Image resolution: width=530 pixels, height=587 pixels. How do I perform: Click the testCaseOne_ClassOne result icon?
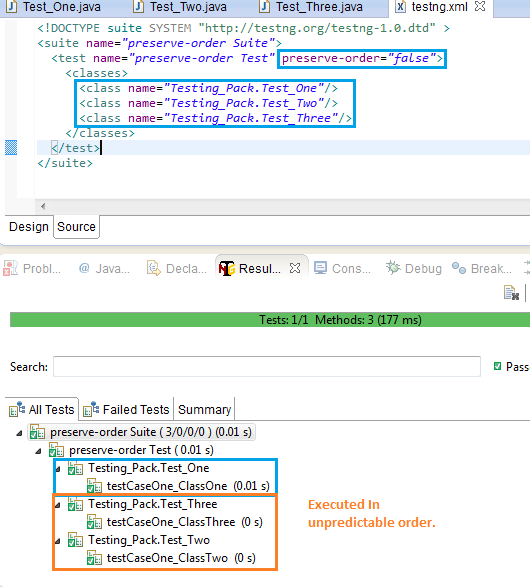pyautogui.click(x=94, y=486)
